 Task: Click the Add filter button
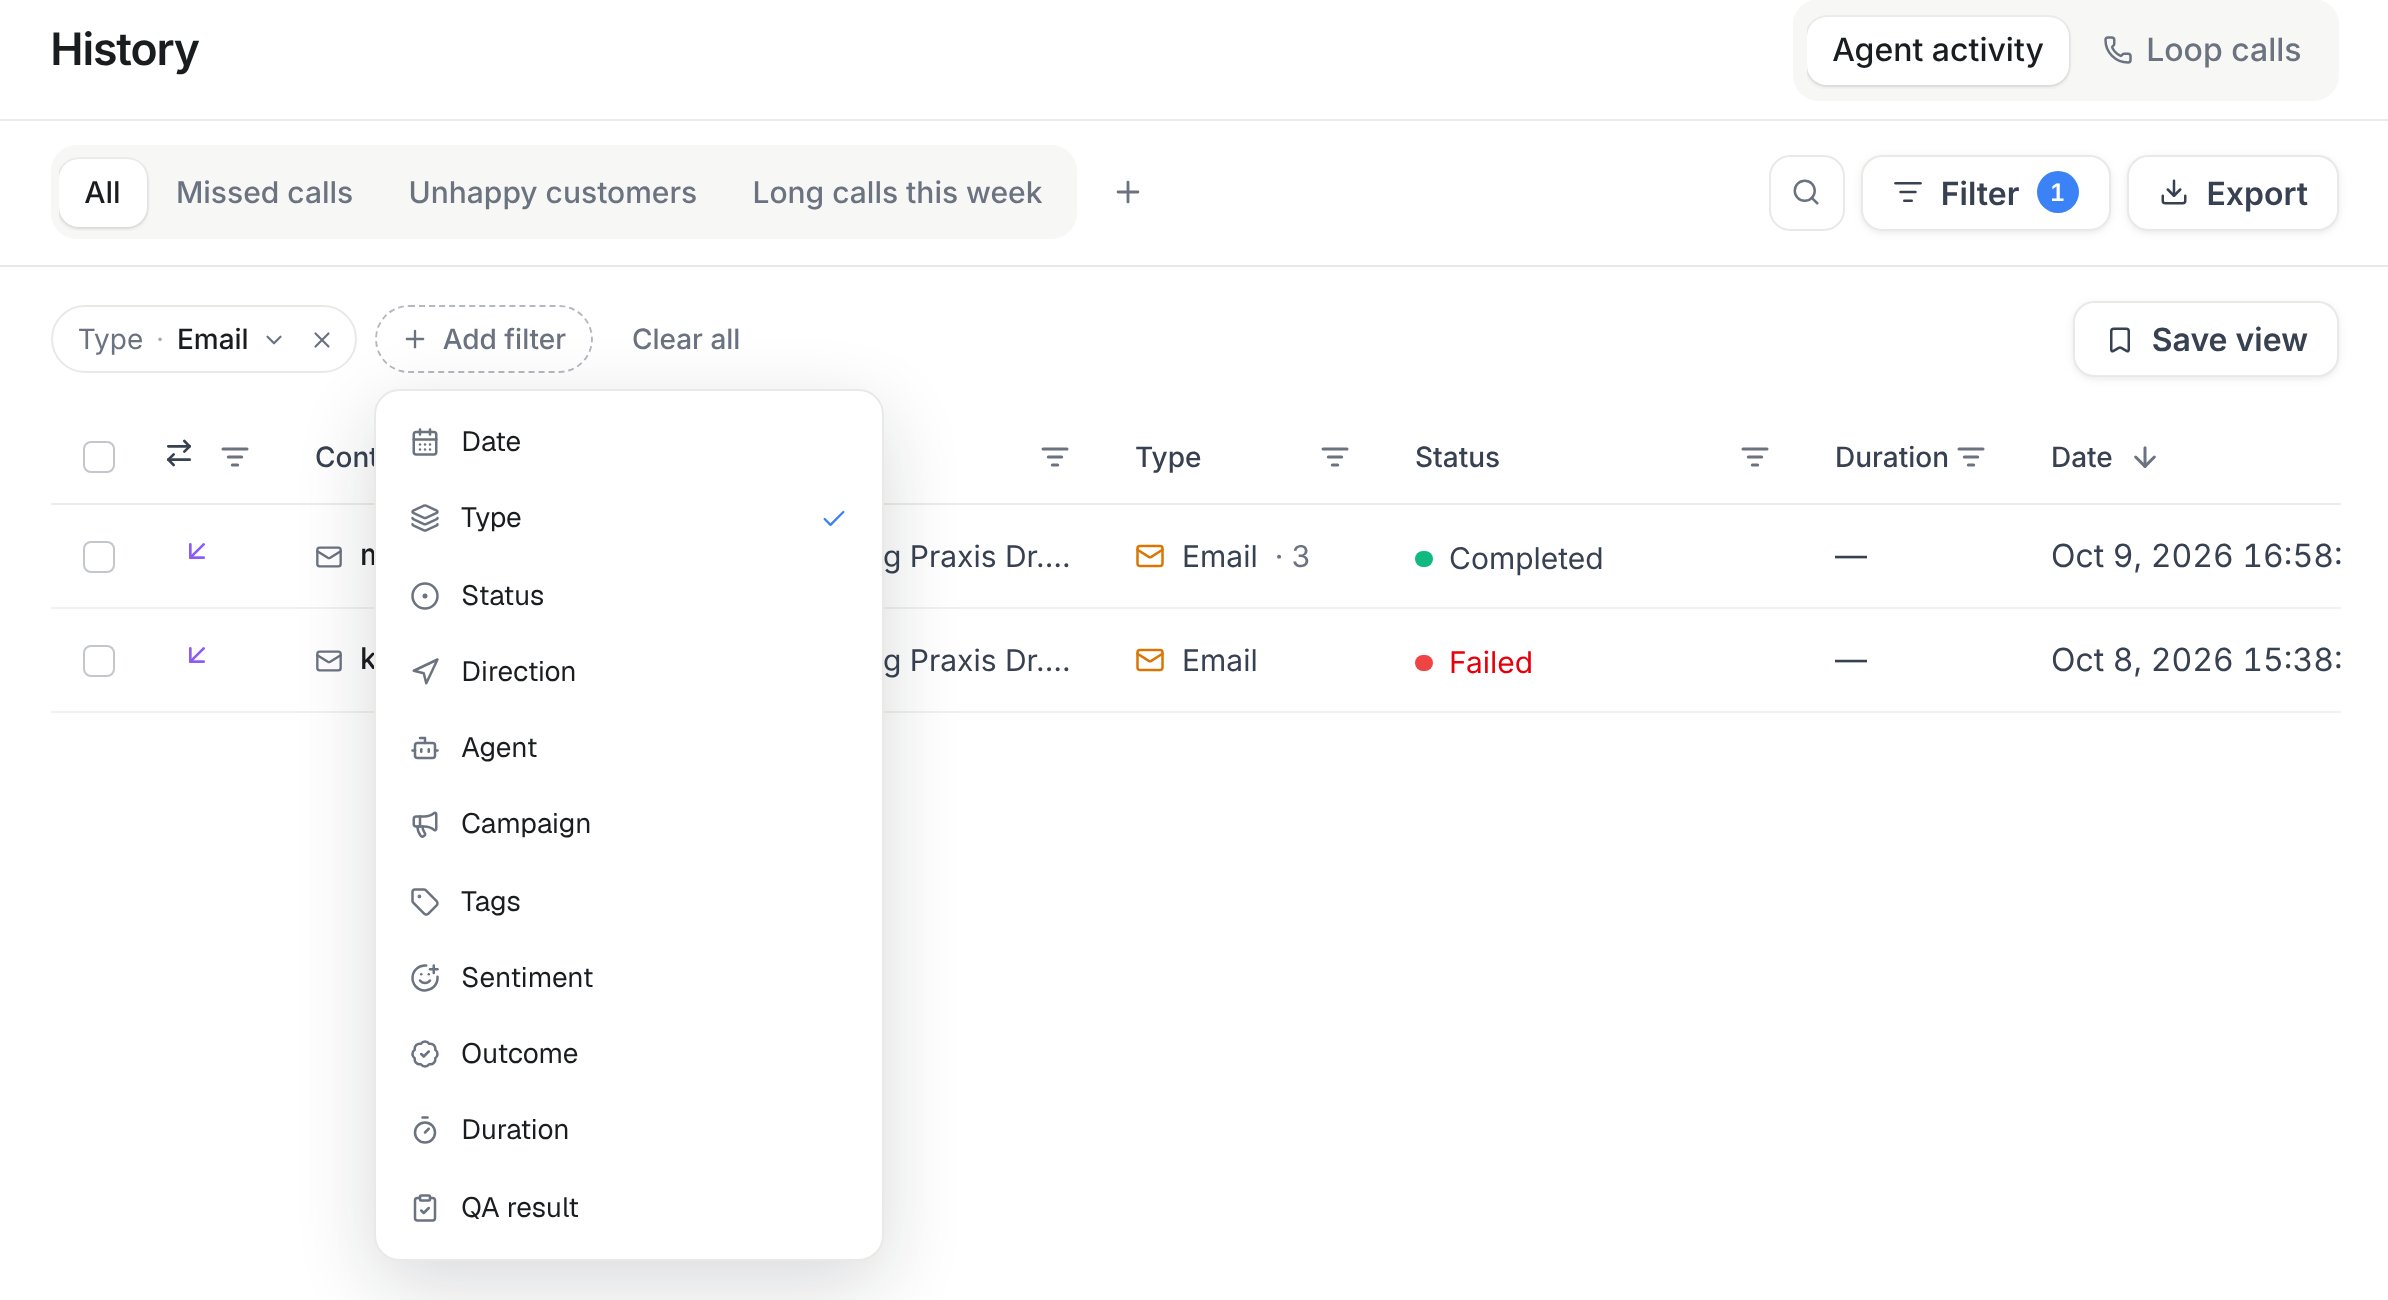pos(484,339)
